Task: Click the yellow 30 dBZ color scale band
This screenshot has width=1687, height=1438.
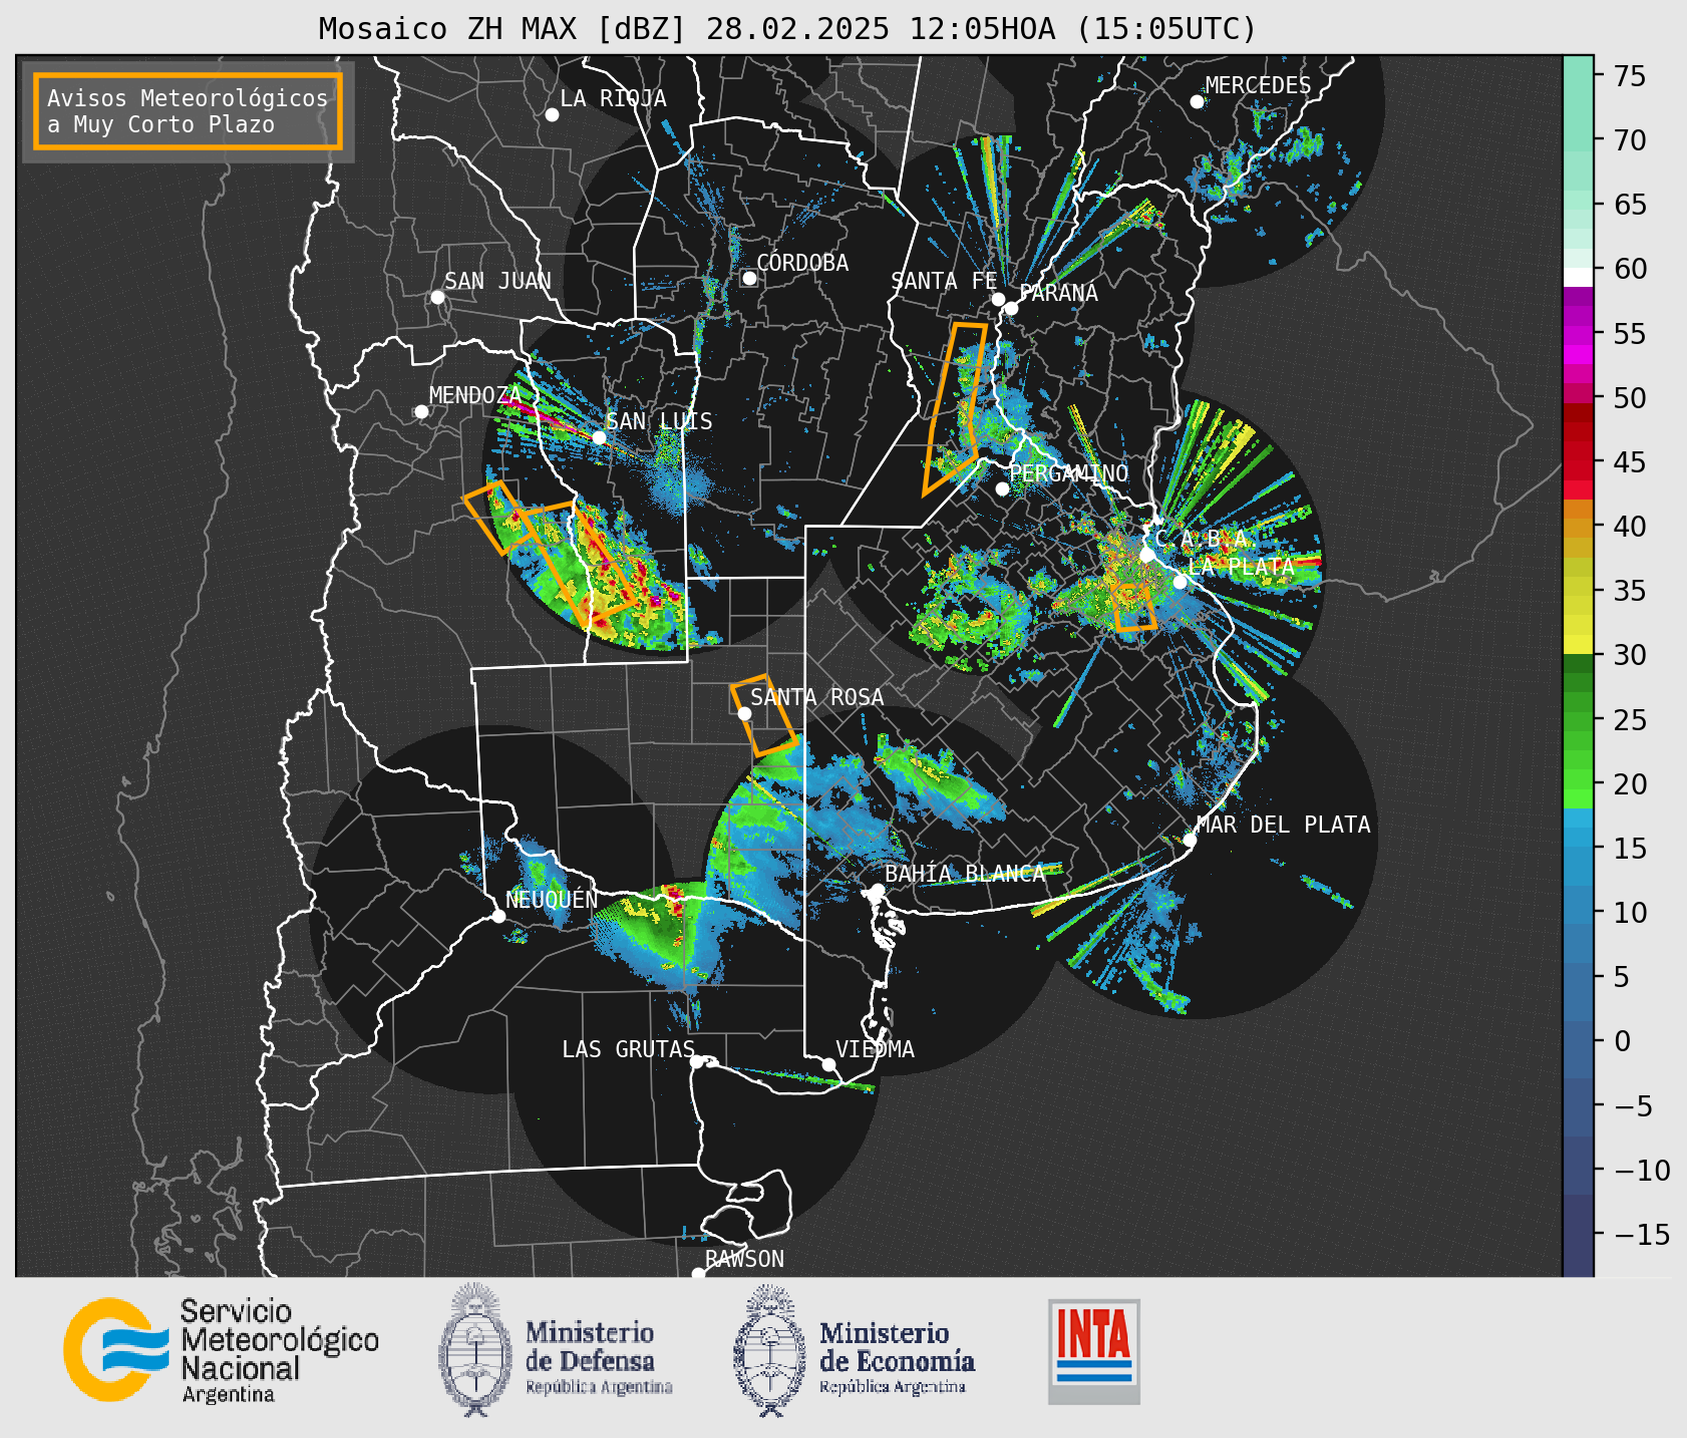Action: point(1578,646)
